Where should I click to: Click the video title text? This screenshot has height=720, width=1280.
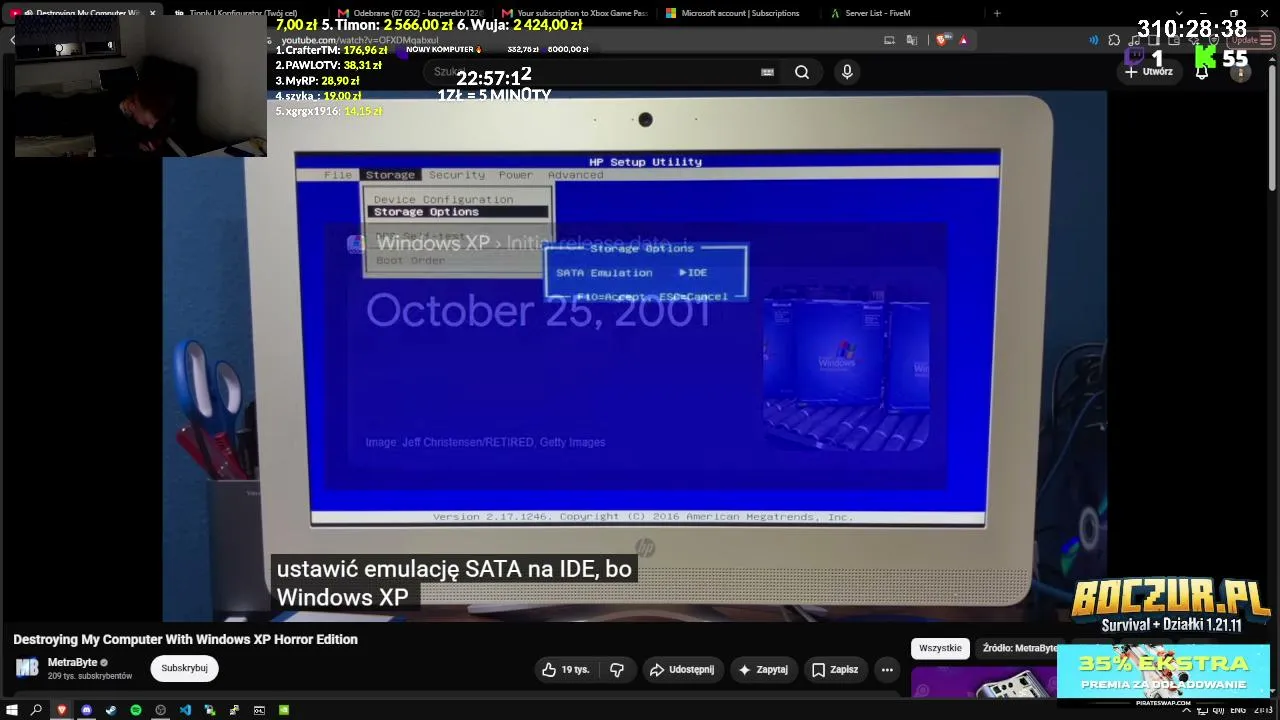185,640
